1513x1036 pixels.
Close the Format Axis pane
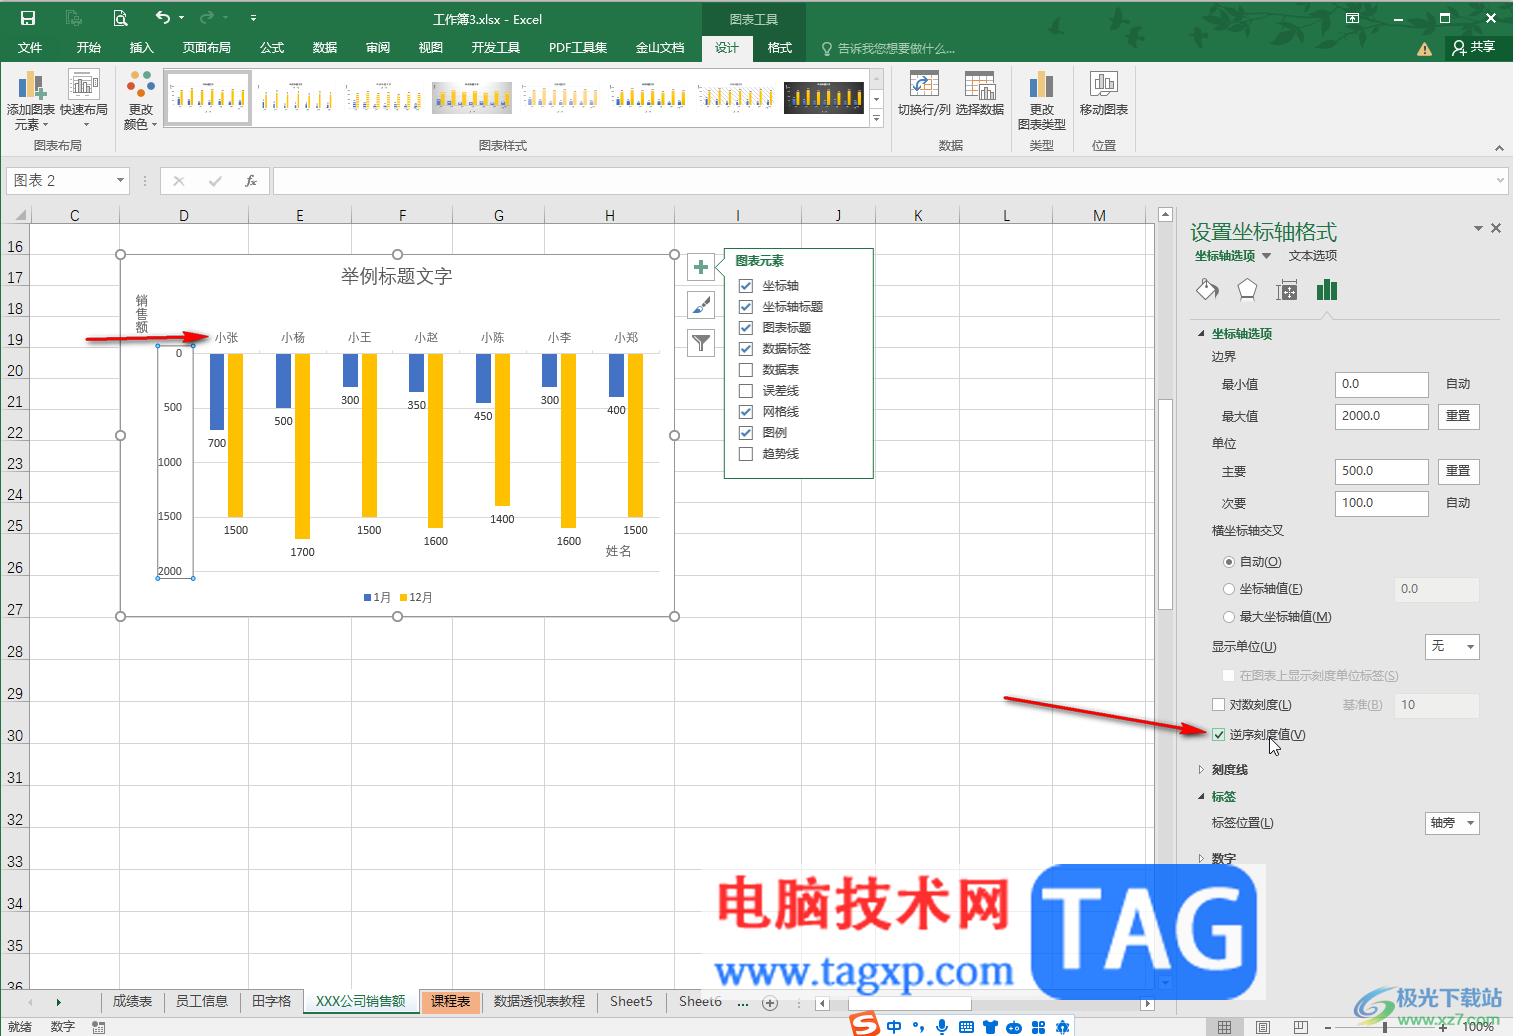point(1496,228)
